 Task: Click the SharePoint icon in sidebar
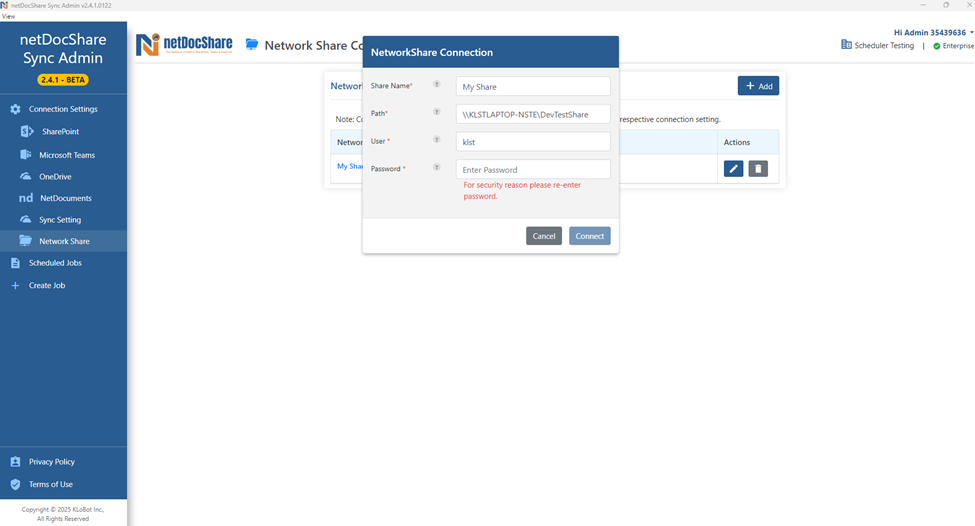click(x=27, y=131)
